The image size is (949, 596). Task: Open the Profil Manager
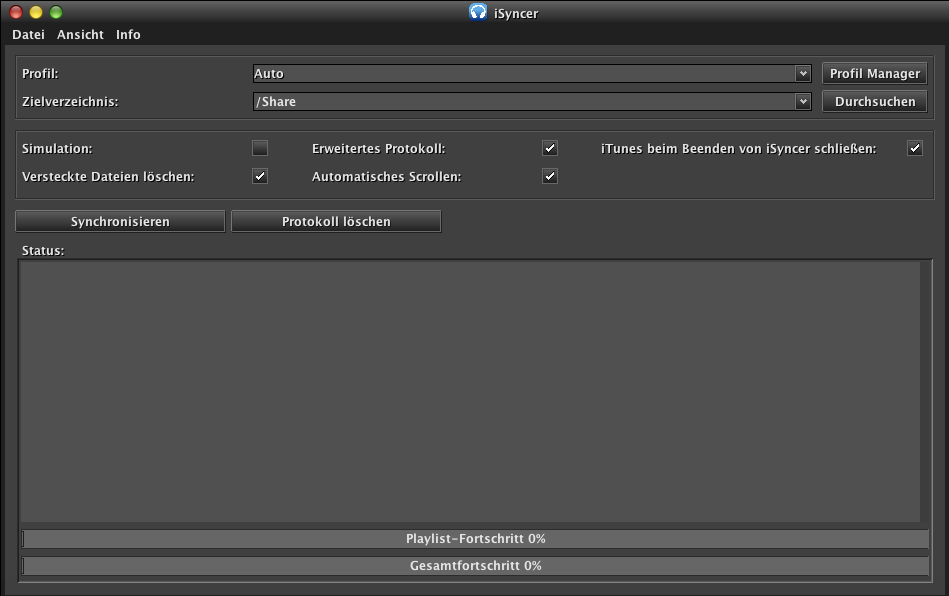click(x=875, y=73)
